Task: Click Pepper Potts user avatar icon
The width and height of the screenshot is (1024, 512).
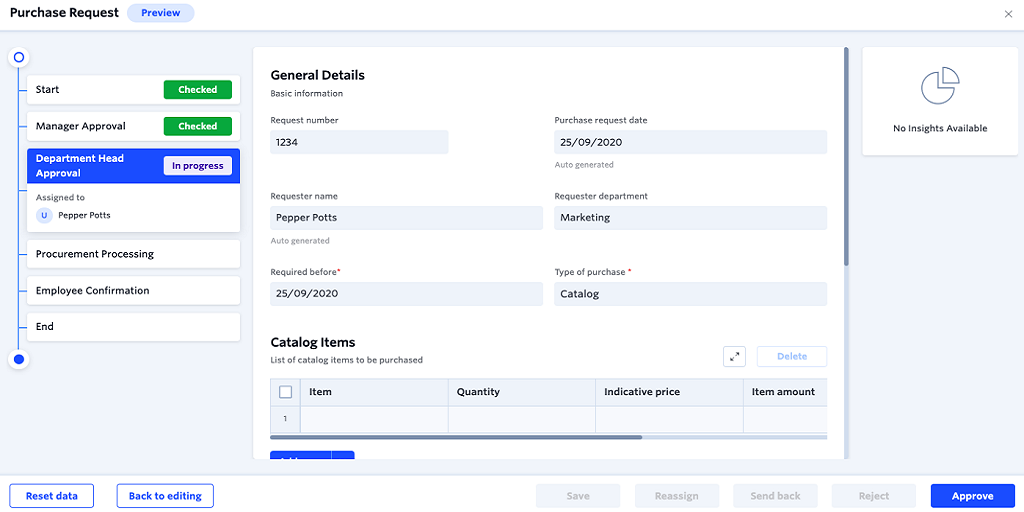Action: pos(44,215)
